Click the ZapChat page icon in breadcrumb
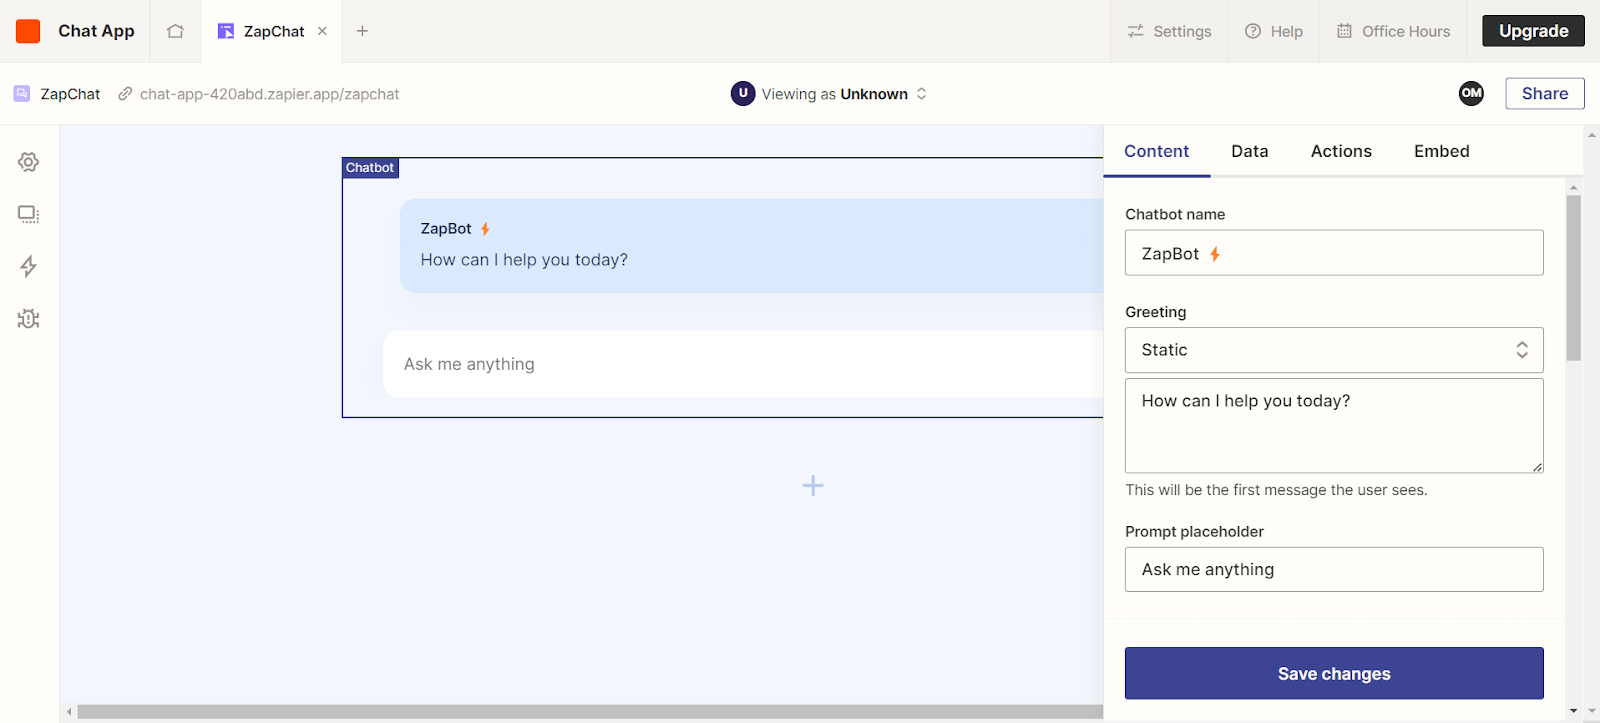 [21, 93]
